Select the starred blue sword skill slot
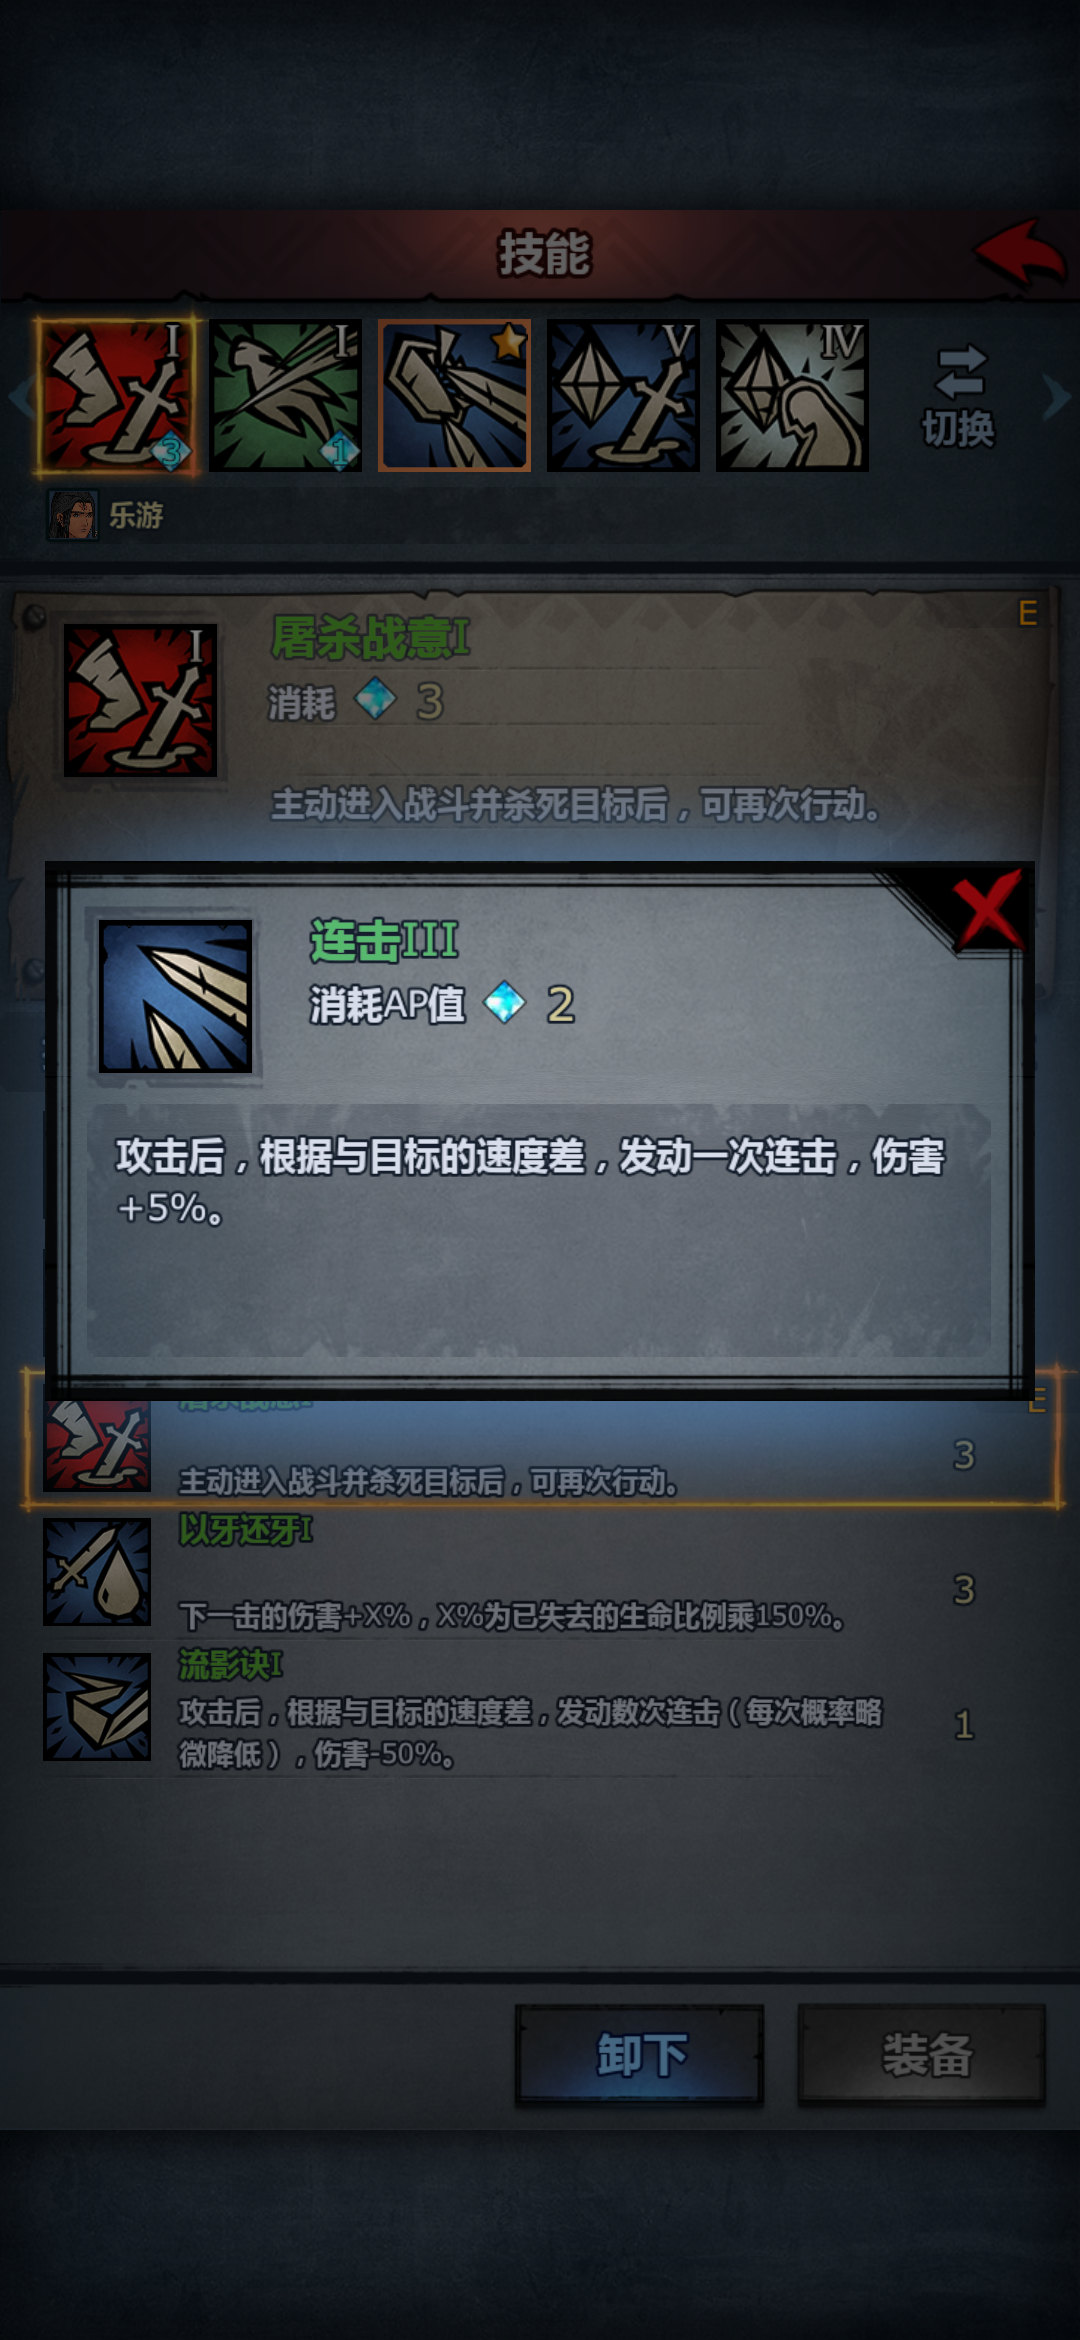The image size is (1080, 2340). coord(454,396)
